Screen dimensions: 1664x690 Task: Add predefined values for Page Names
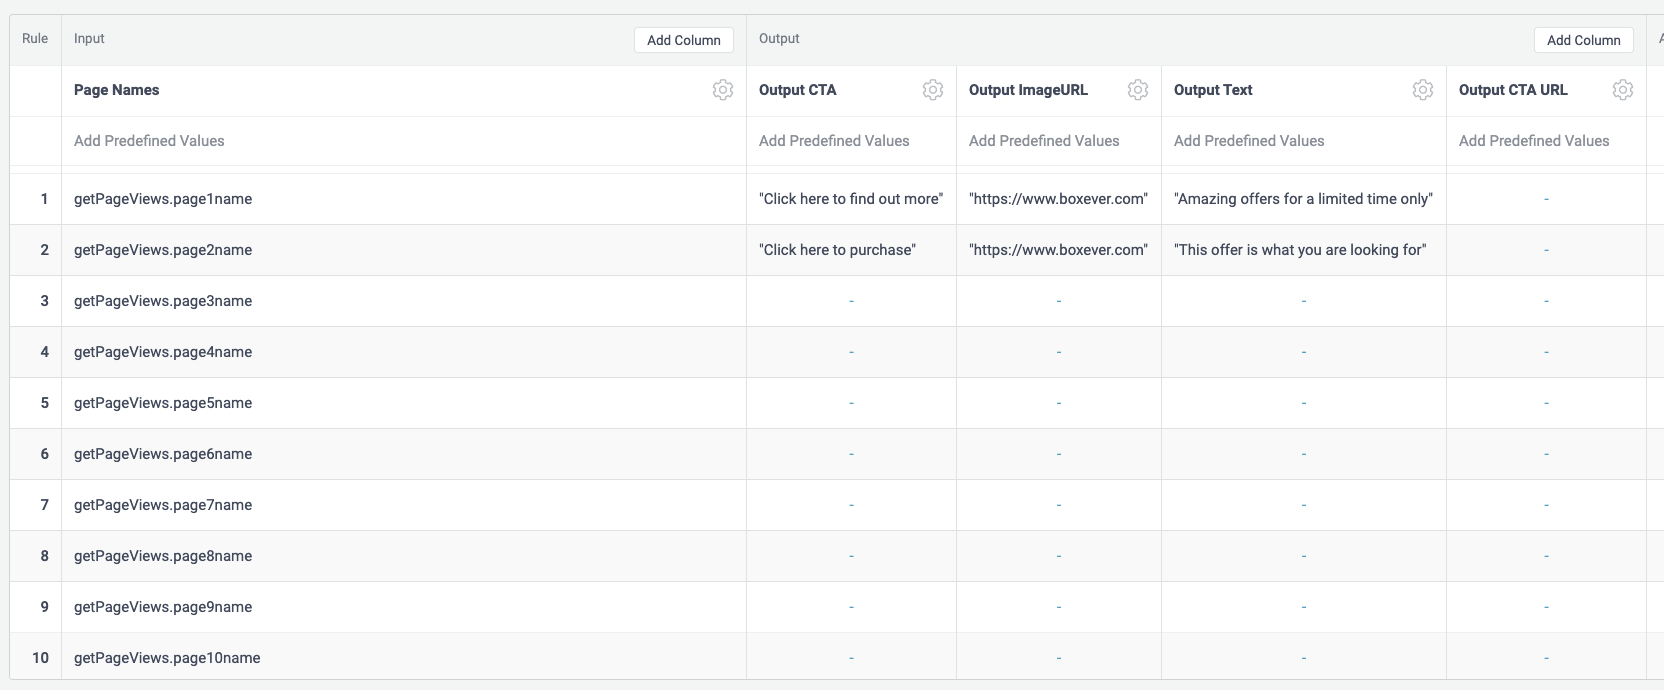point(149,141)
